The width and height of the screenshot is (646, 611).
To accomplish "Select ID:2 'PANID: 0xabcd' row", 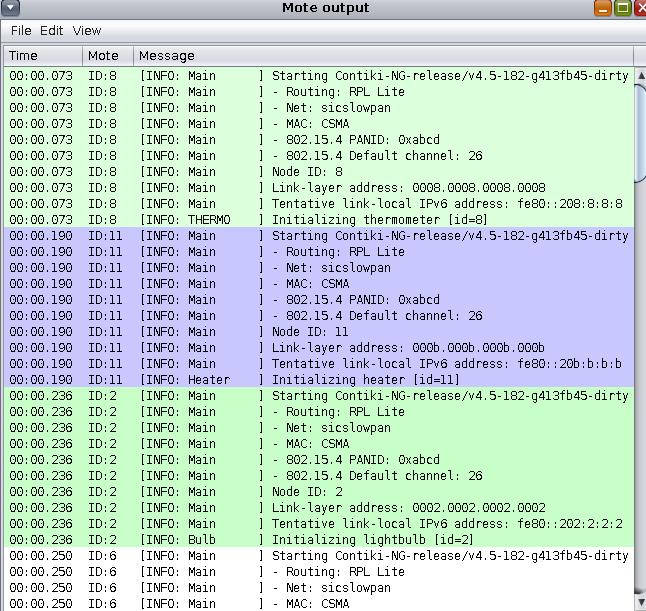I will point(318,459).
